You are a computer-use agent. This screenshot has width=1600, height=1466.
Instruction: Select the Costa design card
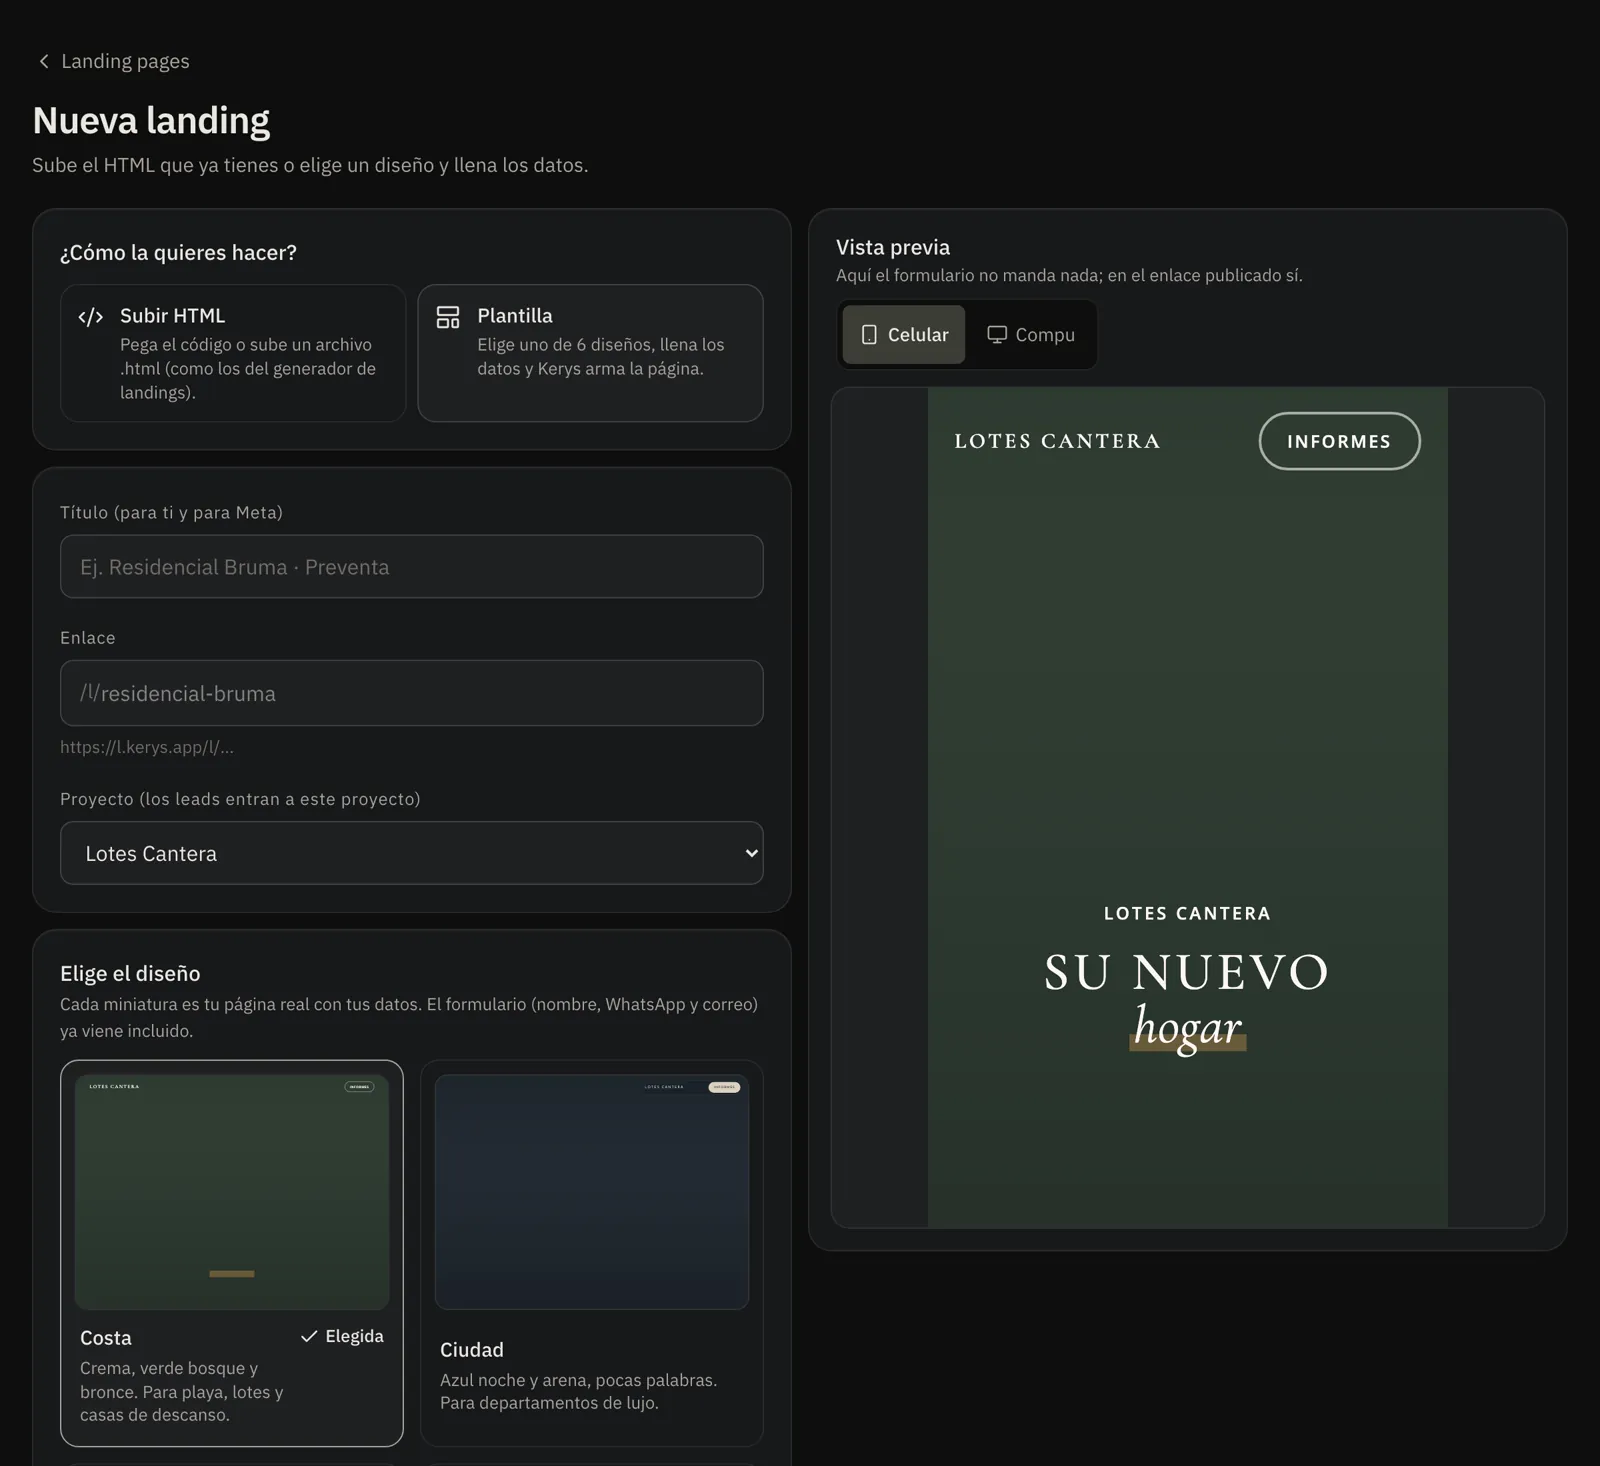pyautogui.click(x=232, y=1253)
